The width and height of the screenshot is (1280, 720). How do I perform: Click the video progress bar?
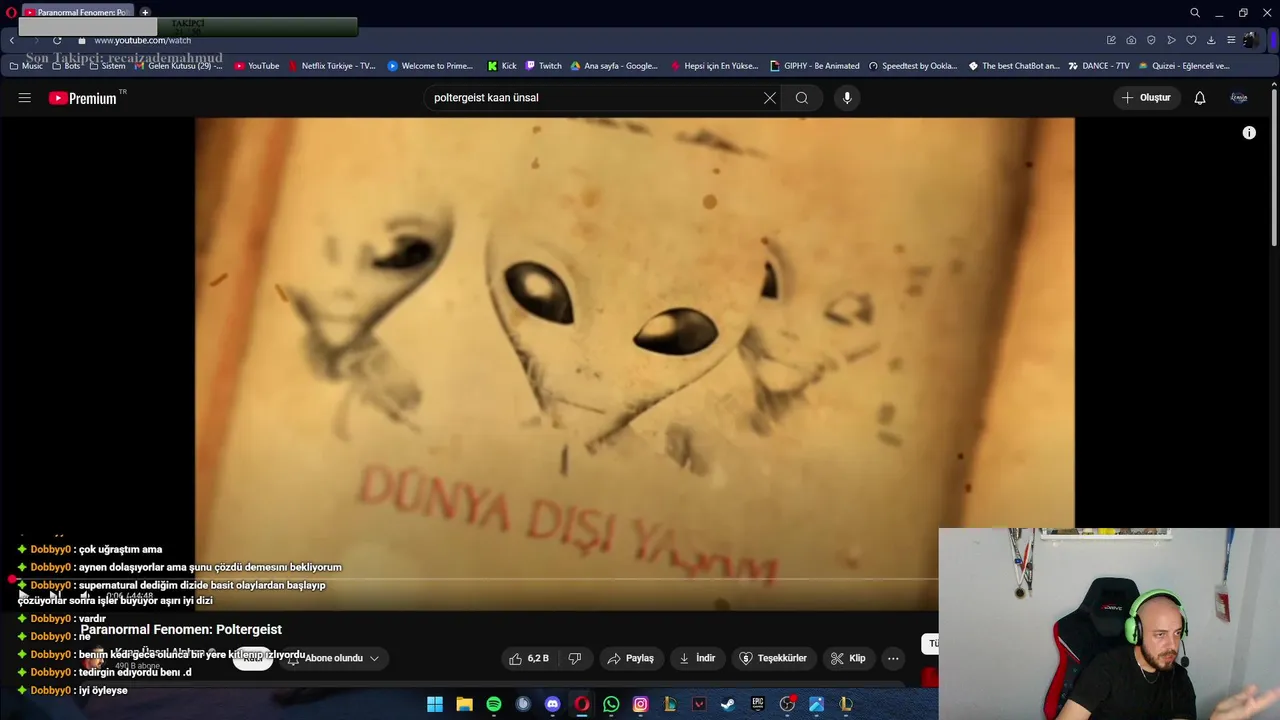coord(475,580)
